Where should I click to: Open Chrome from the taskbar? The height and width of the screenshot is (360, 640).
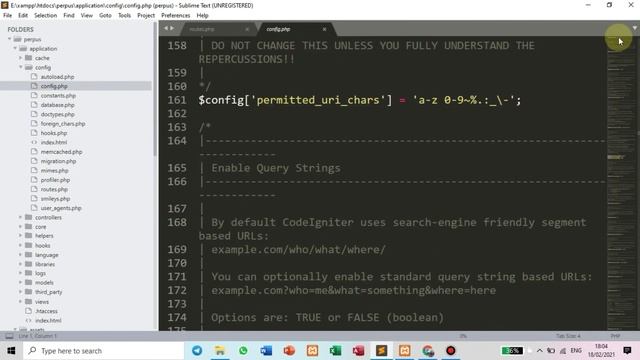(x=427, y=351)
